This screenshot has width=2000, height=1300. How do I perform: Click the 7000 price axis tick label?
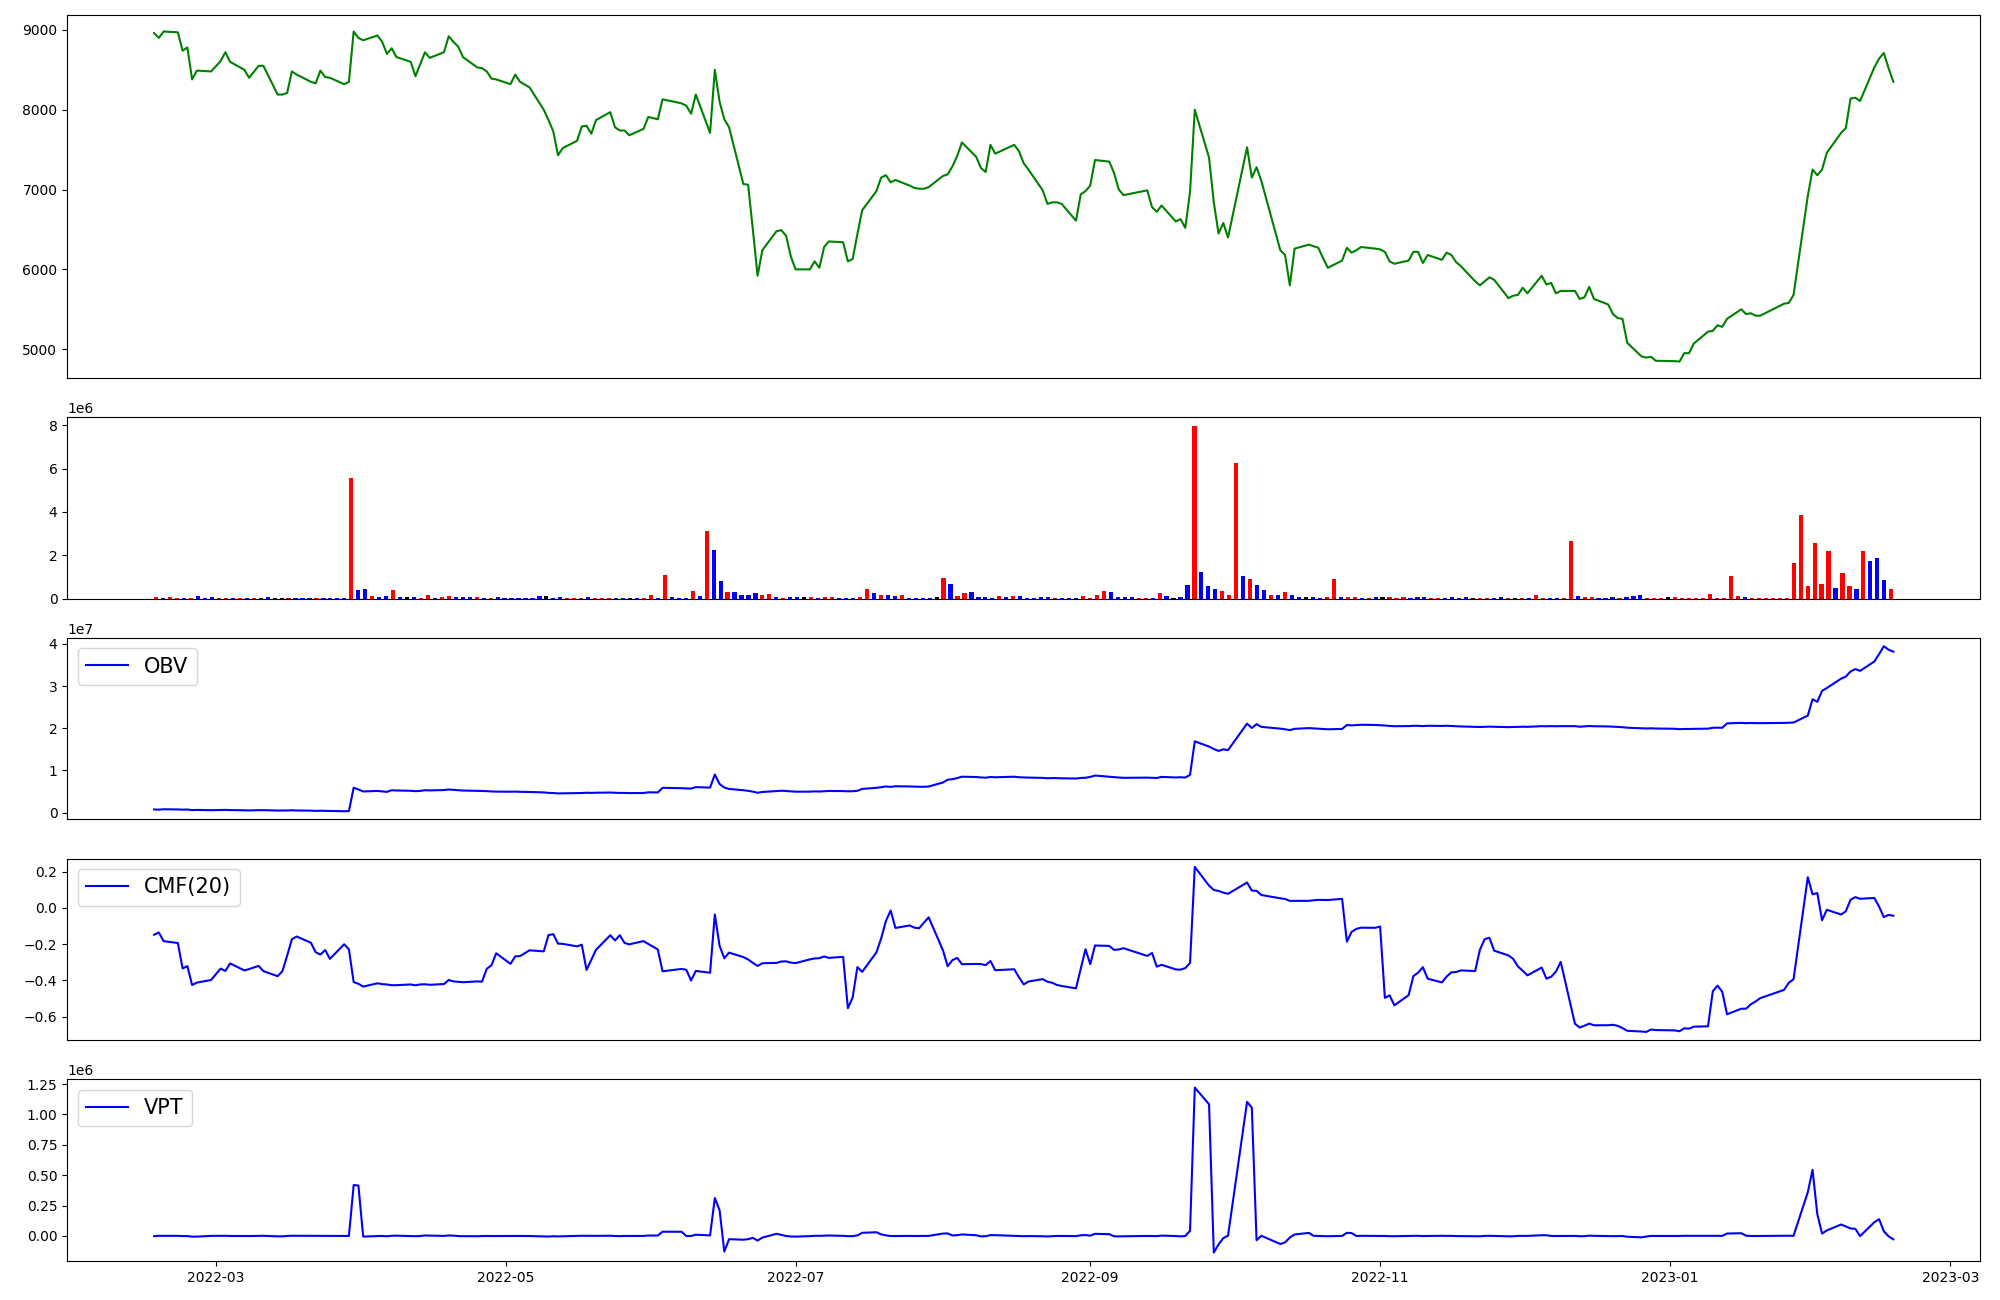click(x=41, y=190)
